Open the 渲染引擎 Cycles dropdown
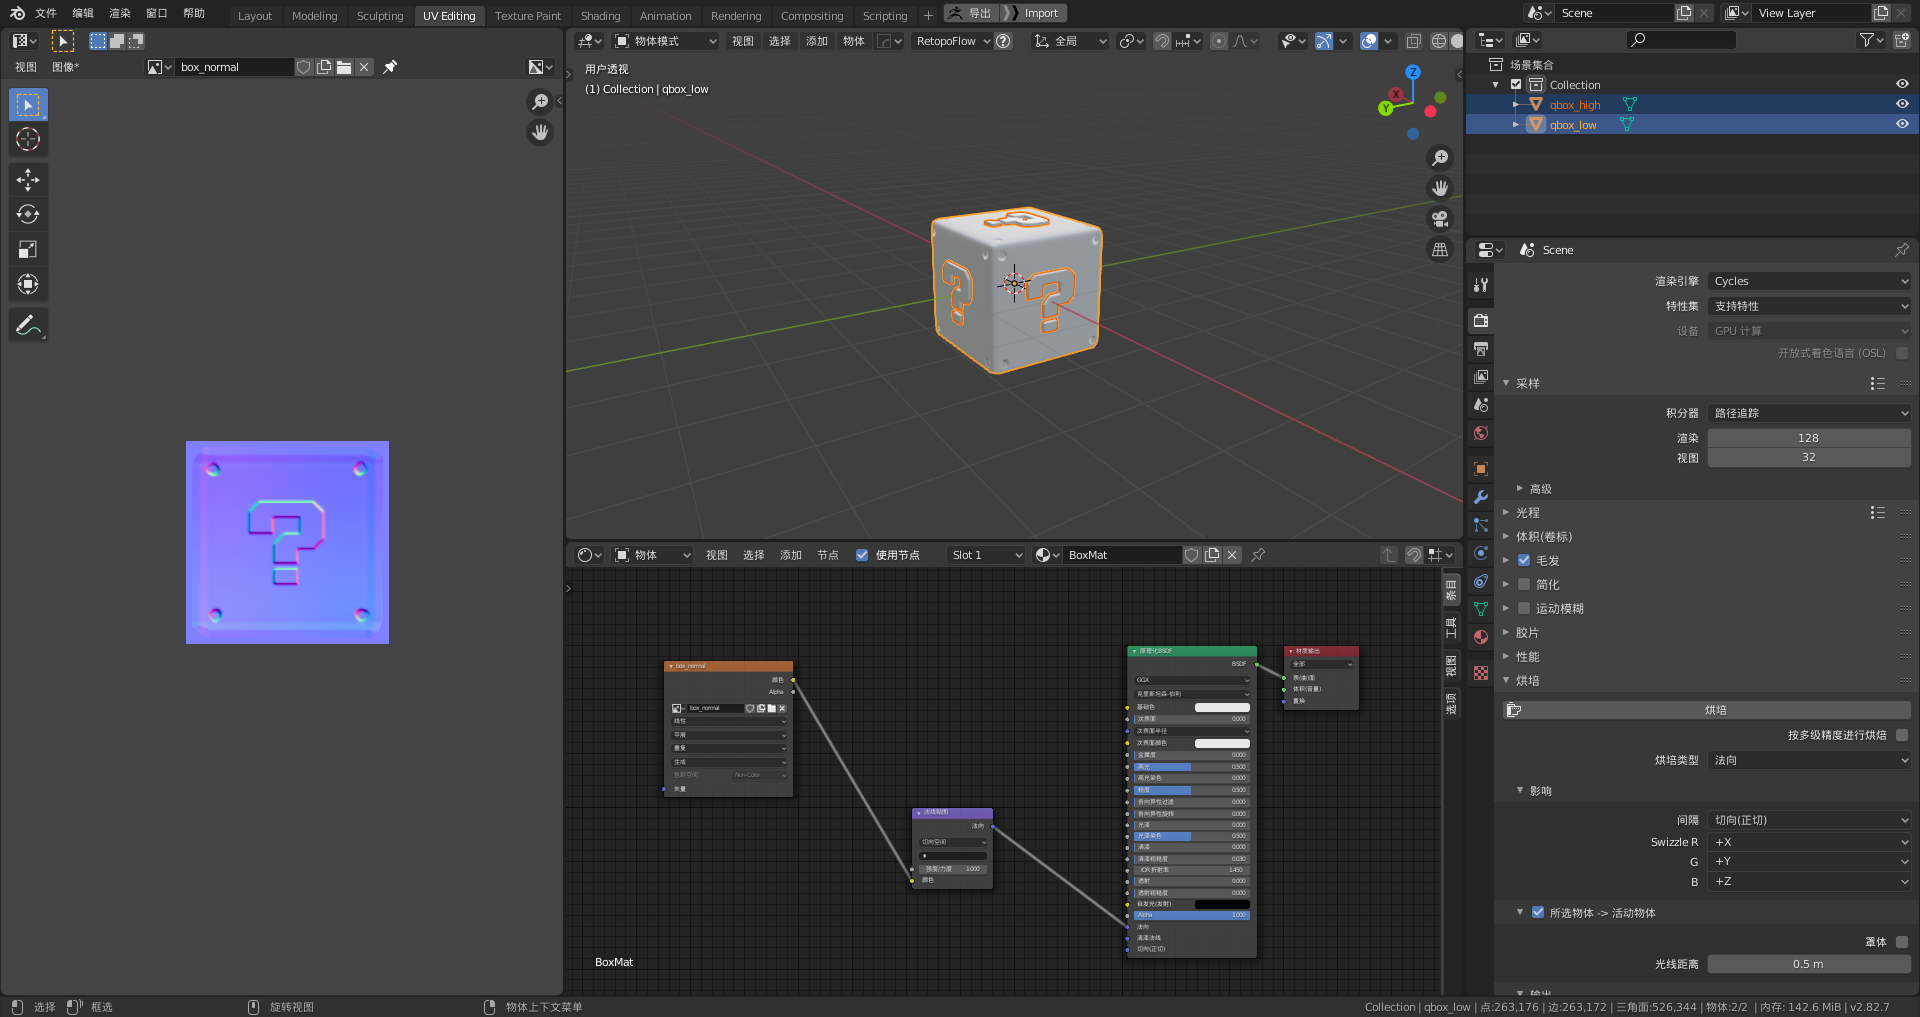 pyautogui.click(x=1809, y=281)
